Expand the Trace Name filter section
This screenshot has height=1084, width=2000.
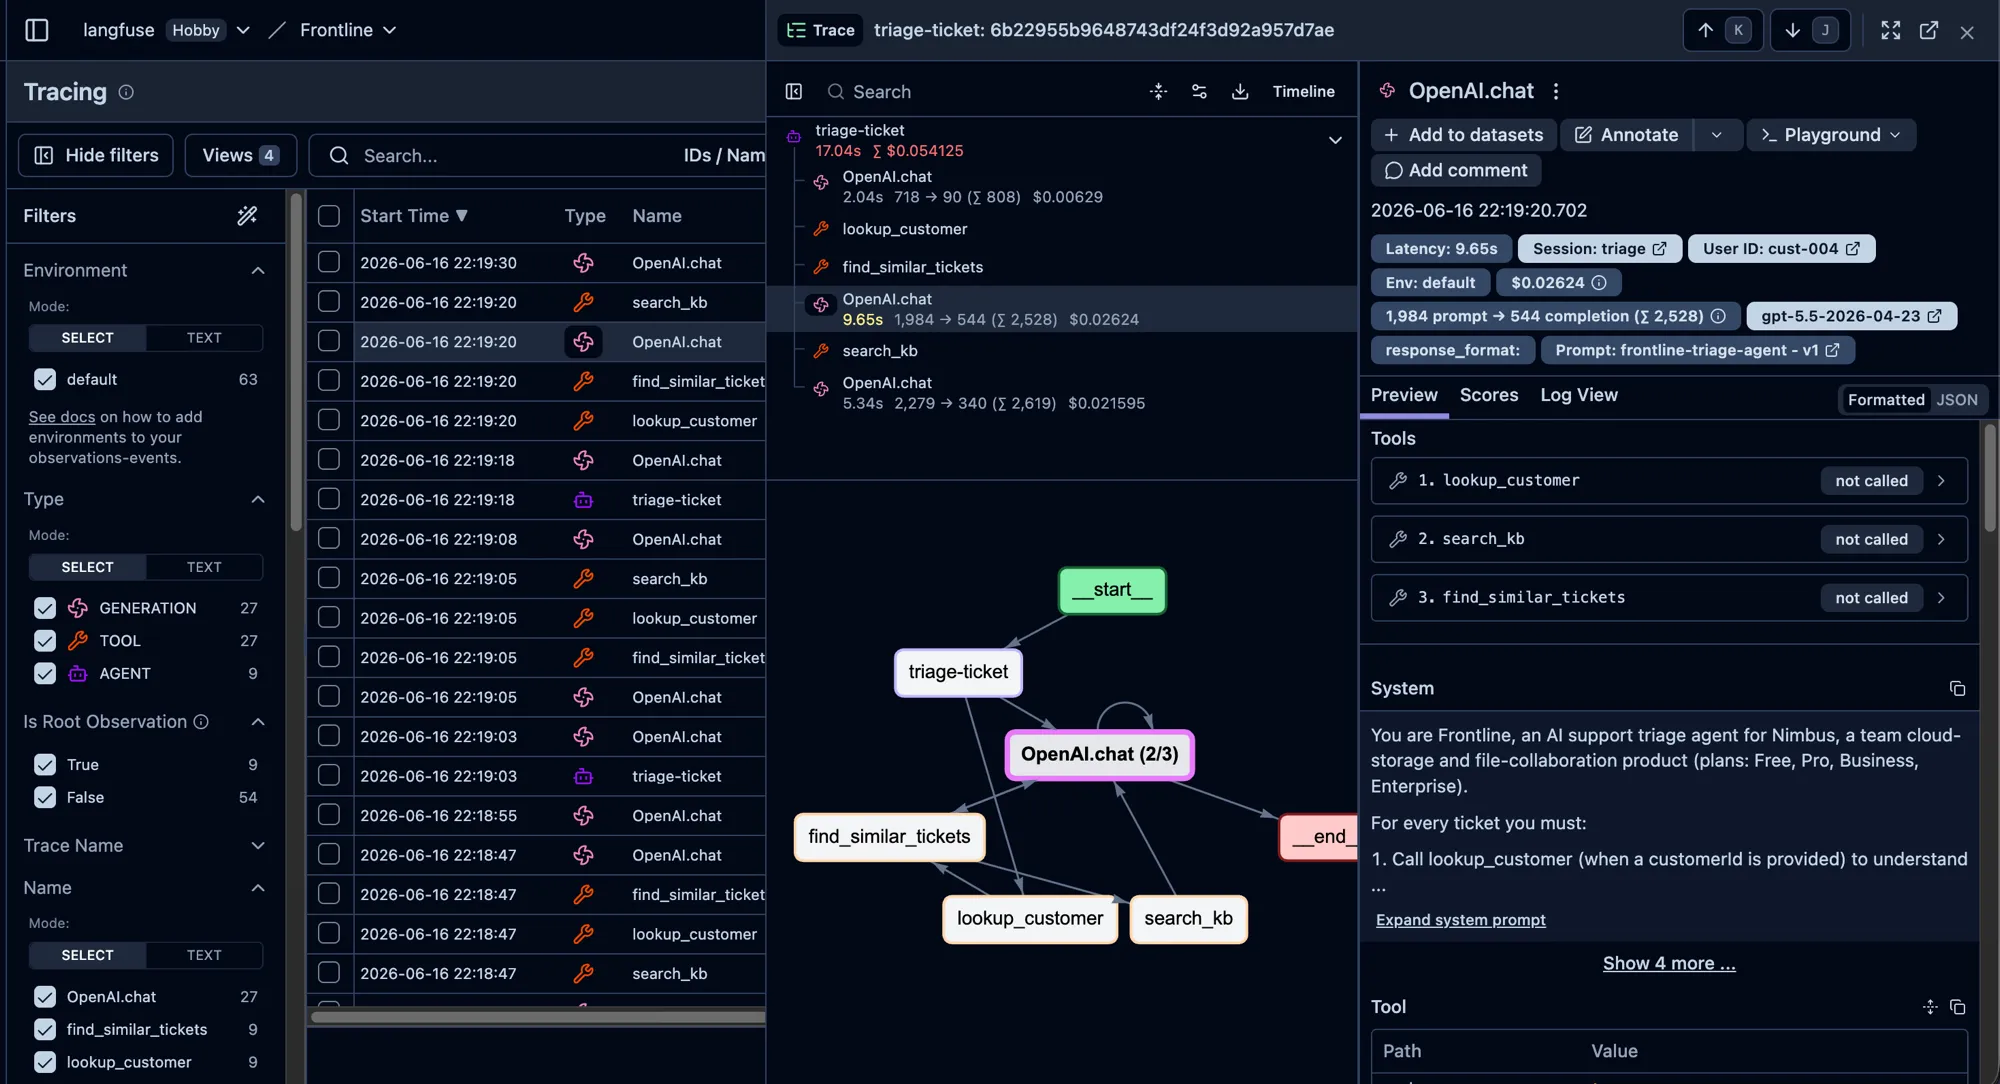258,846
